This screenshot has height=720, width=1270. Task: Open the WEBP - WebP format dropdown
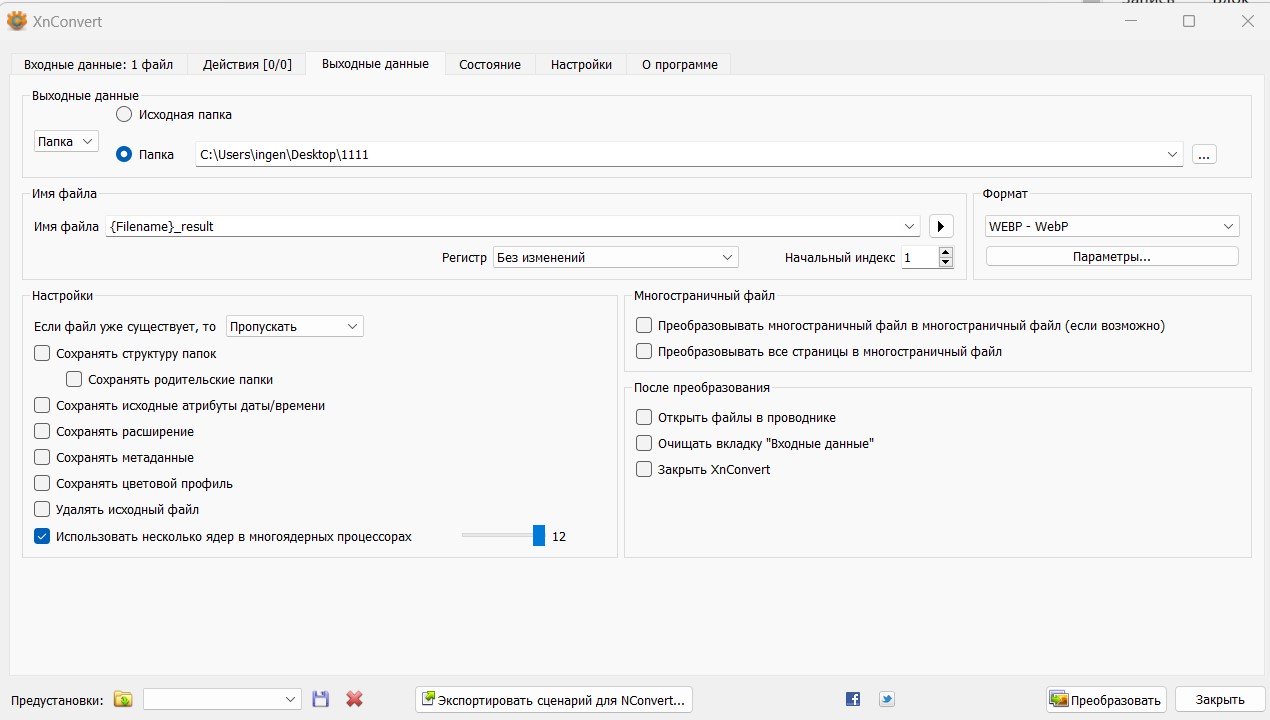1112,226
